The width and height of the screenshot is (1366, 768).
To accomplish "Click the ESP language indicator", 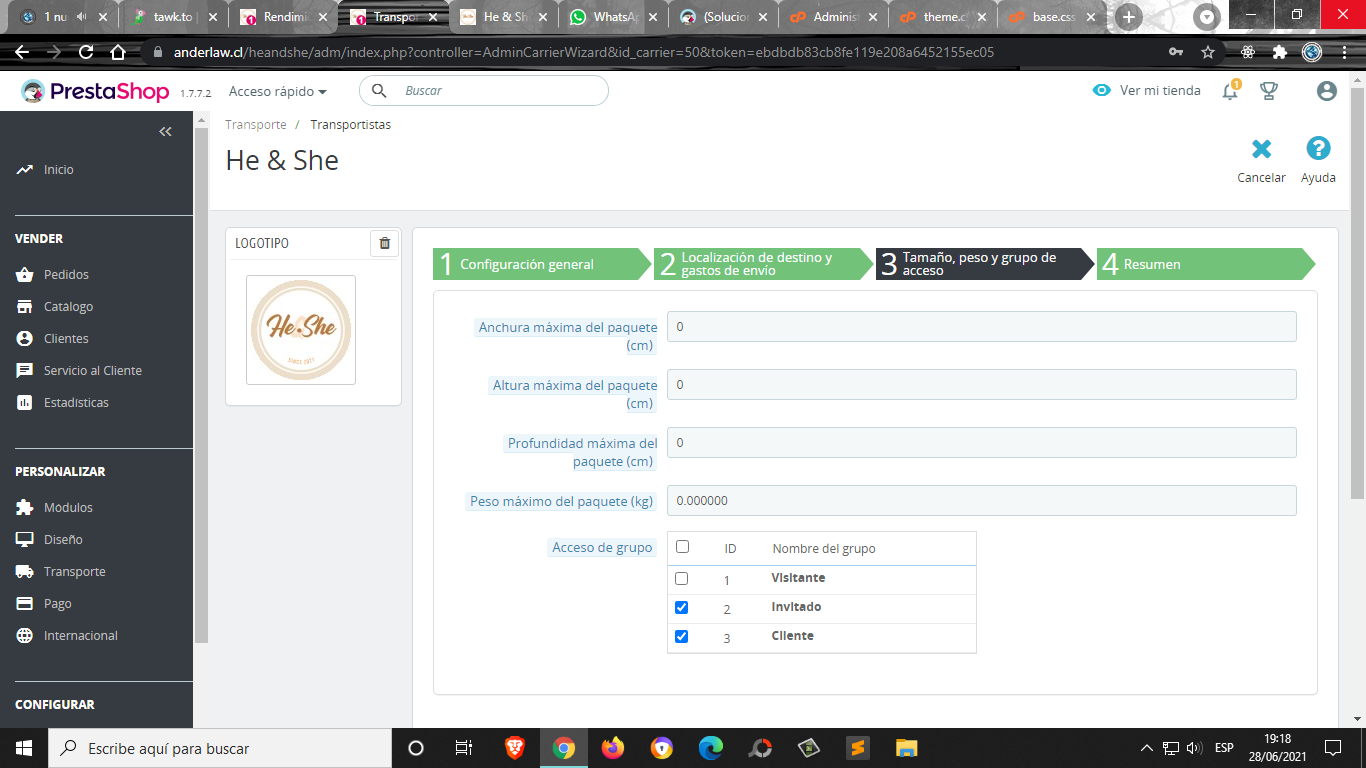I will [x=1224, y=748].
